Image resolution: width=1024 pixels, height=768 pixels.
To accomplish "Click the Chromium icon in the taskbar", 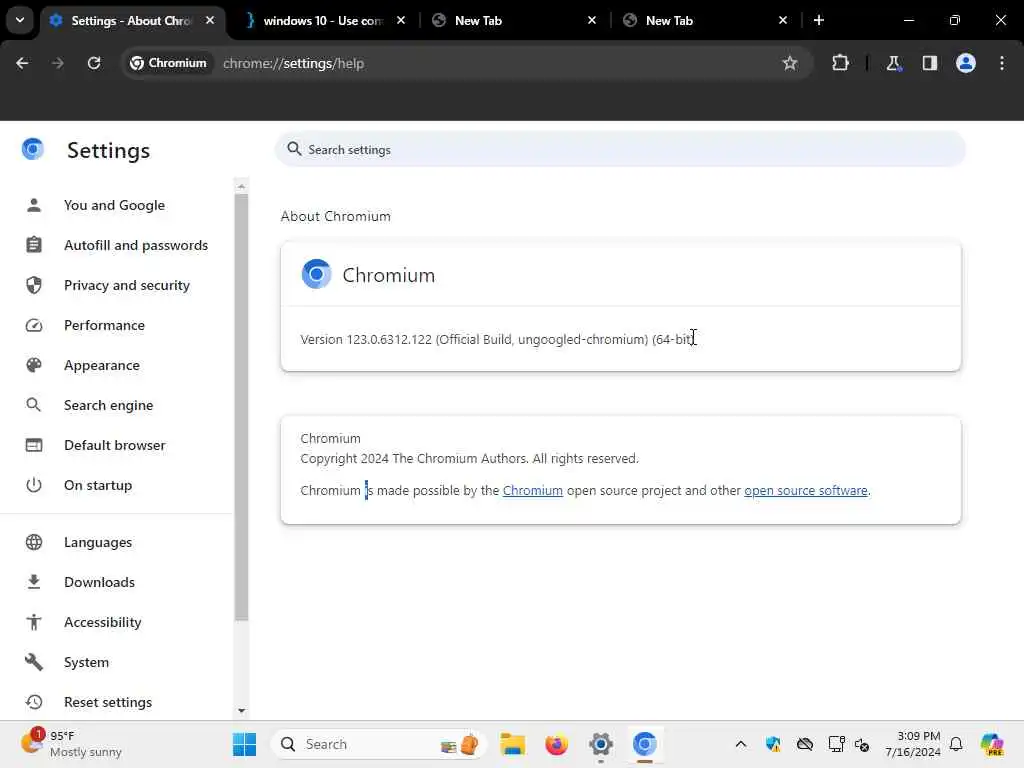I will click(x=645, y=744).
